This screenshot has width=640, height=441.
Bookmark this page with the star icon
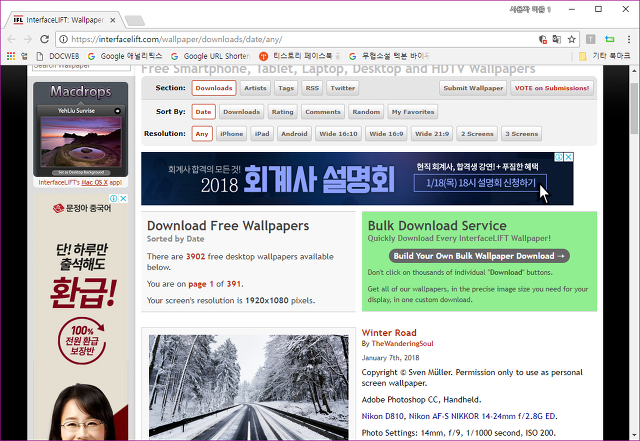point(571,39)
